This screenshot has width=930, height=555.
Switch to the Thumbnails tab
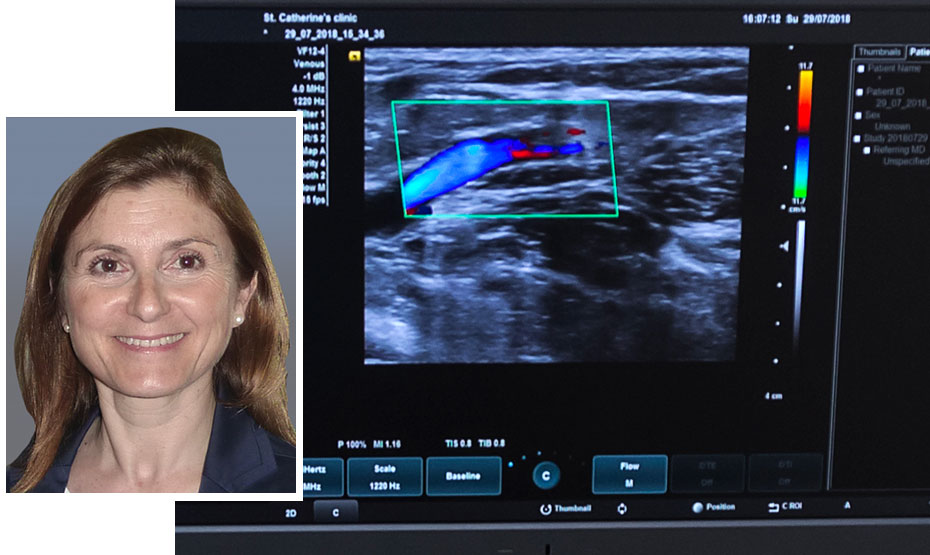click(x=880, y=51)
